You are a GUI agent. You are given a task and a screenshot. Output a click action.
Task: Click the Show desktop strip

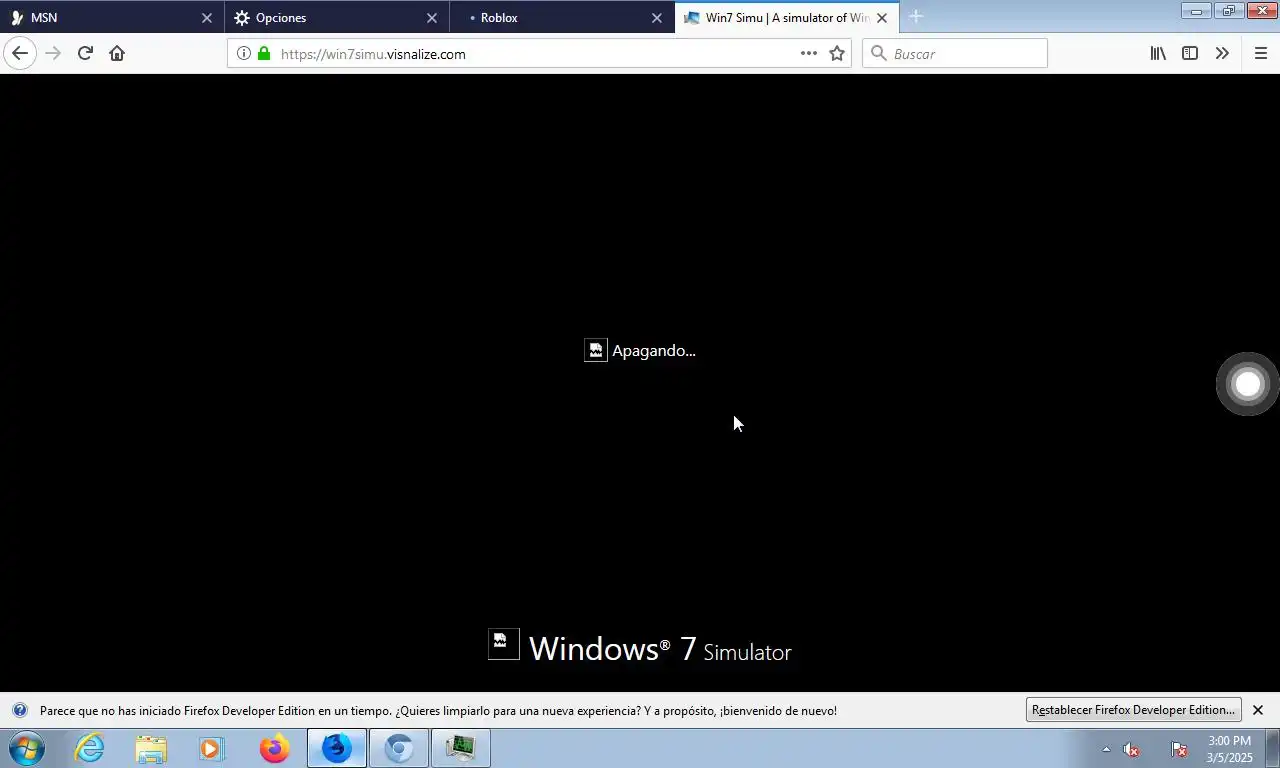coord(1272,748)
